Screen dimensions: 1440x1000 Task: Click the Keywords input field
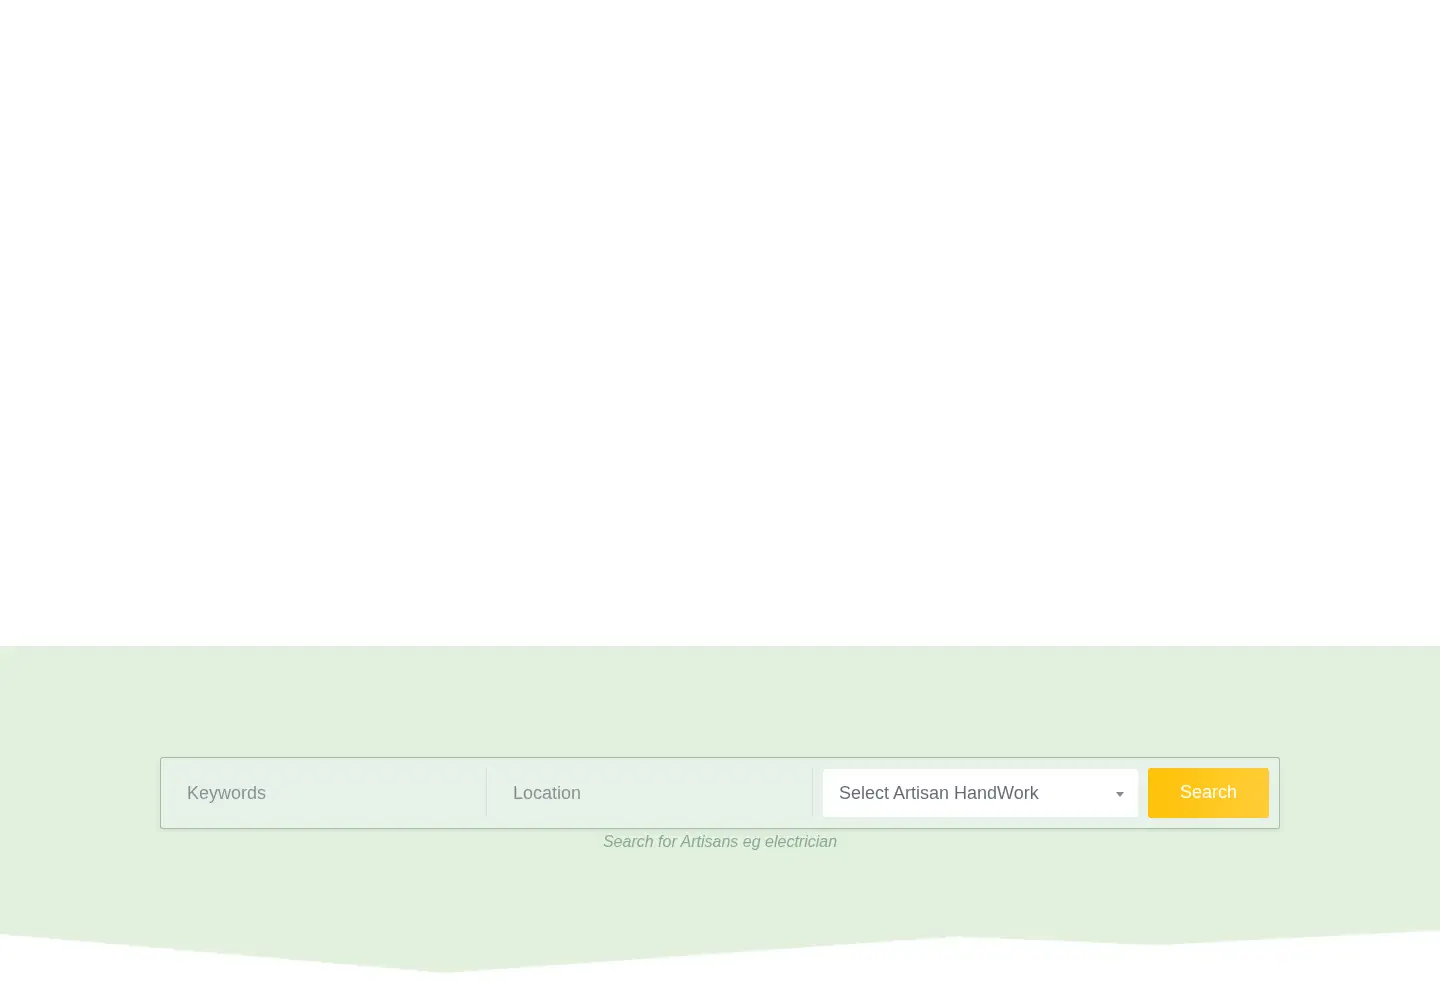coord(324,793)
